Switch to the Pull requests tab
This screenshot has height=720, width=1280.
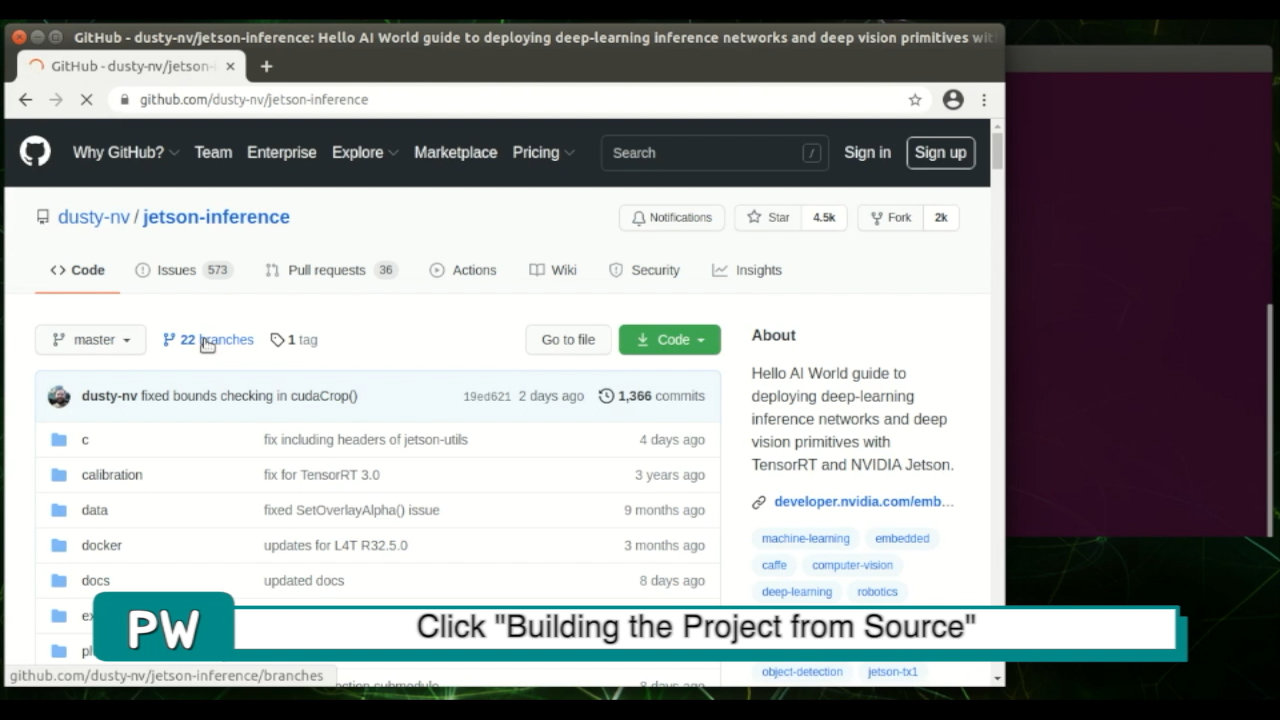click(x=331, y=270)
